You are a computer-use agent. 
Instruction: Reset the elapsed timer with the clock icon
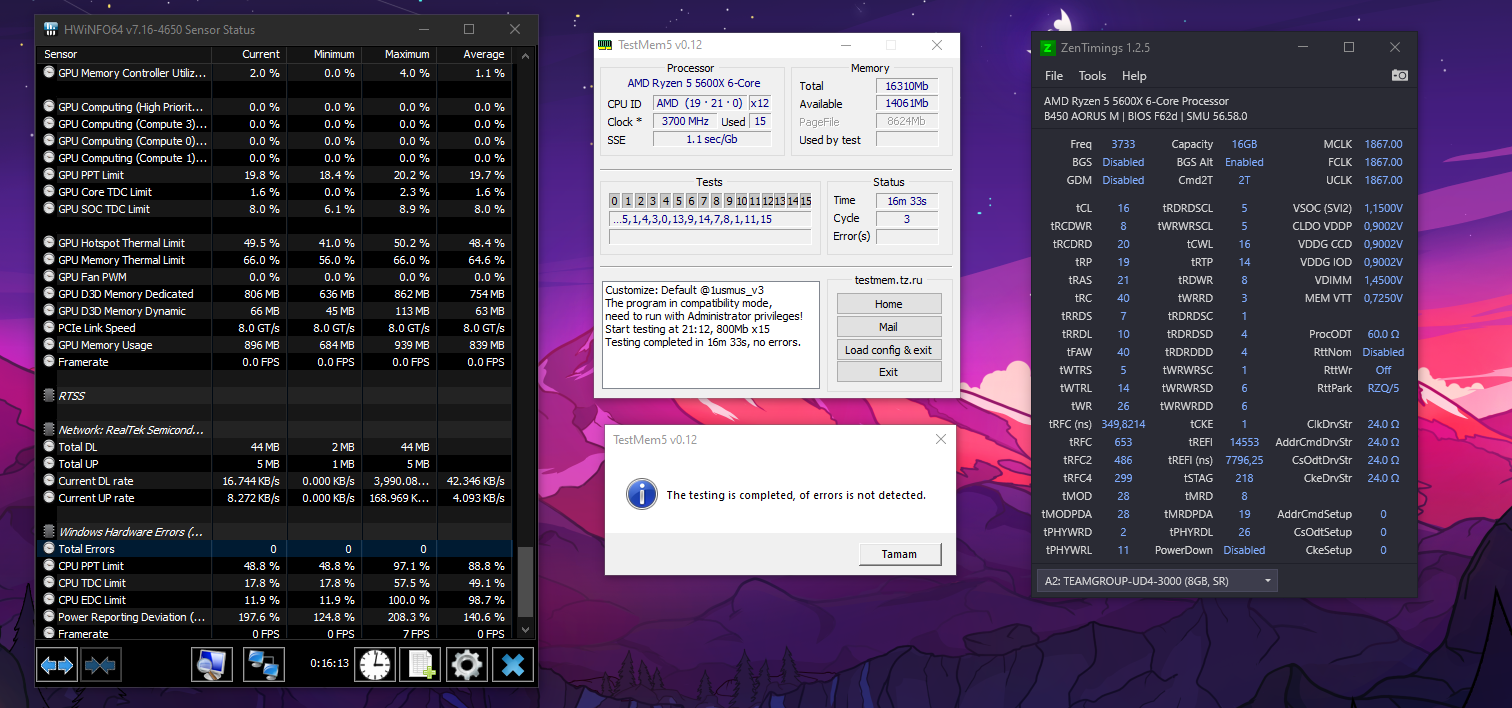[x=375, y=664]
